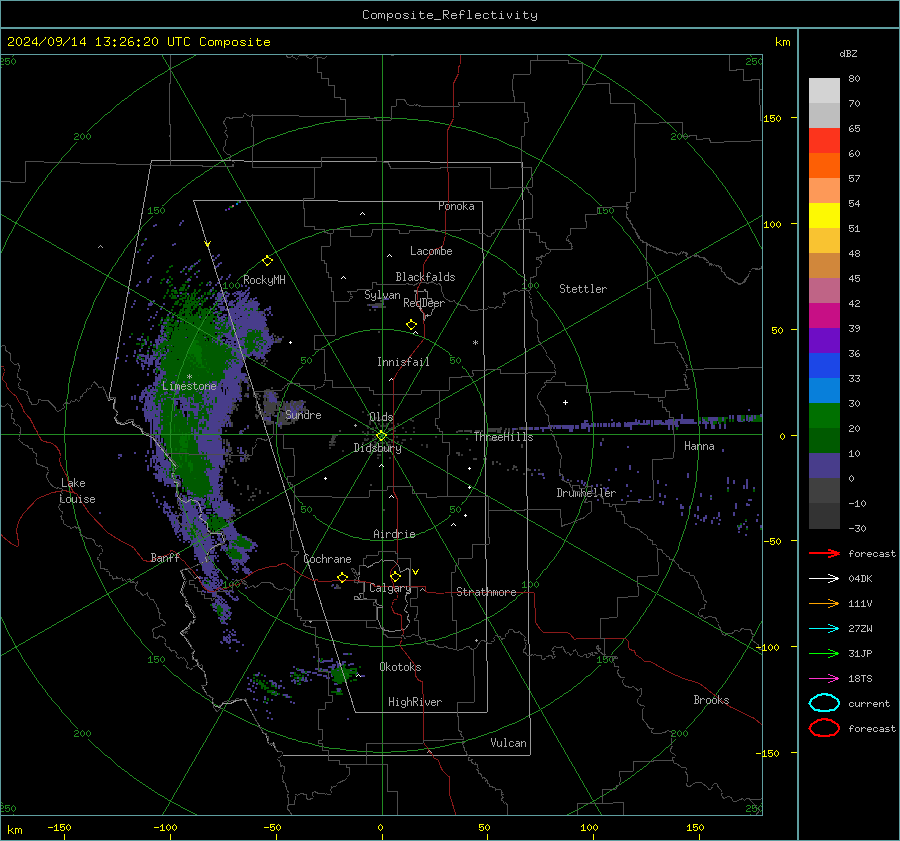Click the Limestone label on the map

[189, 386]
